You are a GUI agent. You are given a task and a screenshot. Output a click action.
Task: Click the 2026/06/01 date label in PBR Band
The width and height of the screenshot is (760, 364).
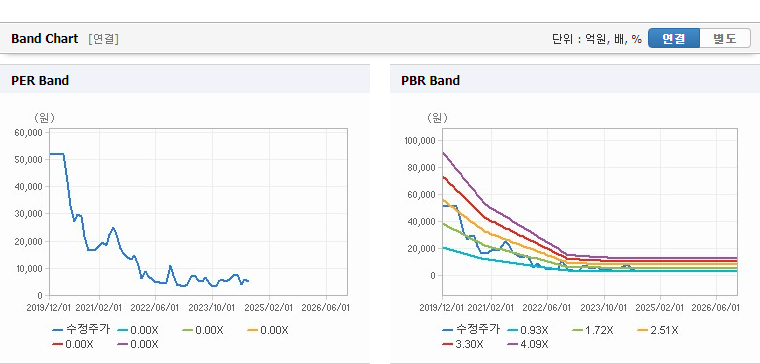pos(715,307)
